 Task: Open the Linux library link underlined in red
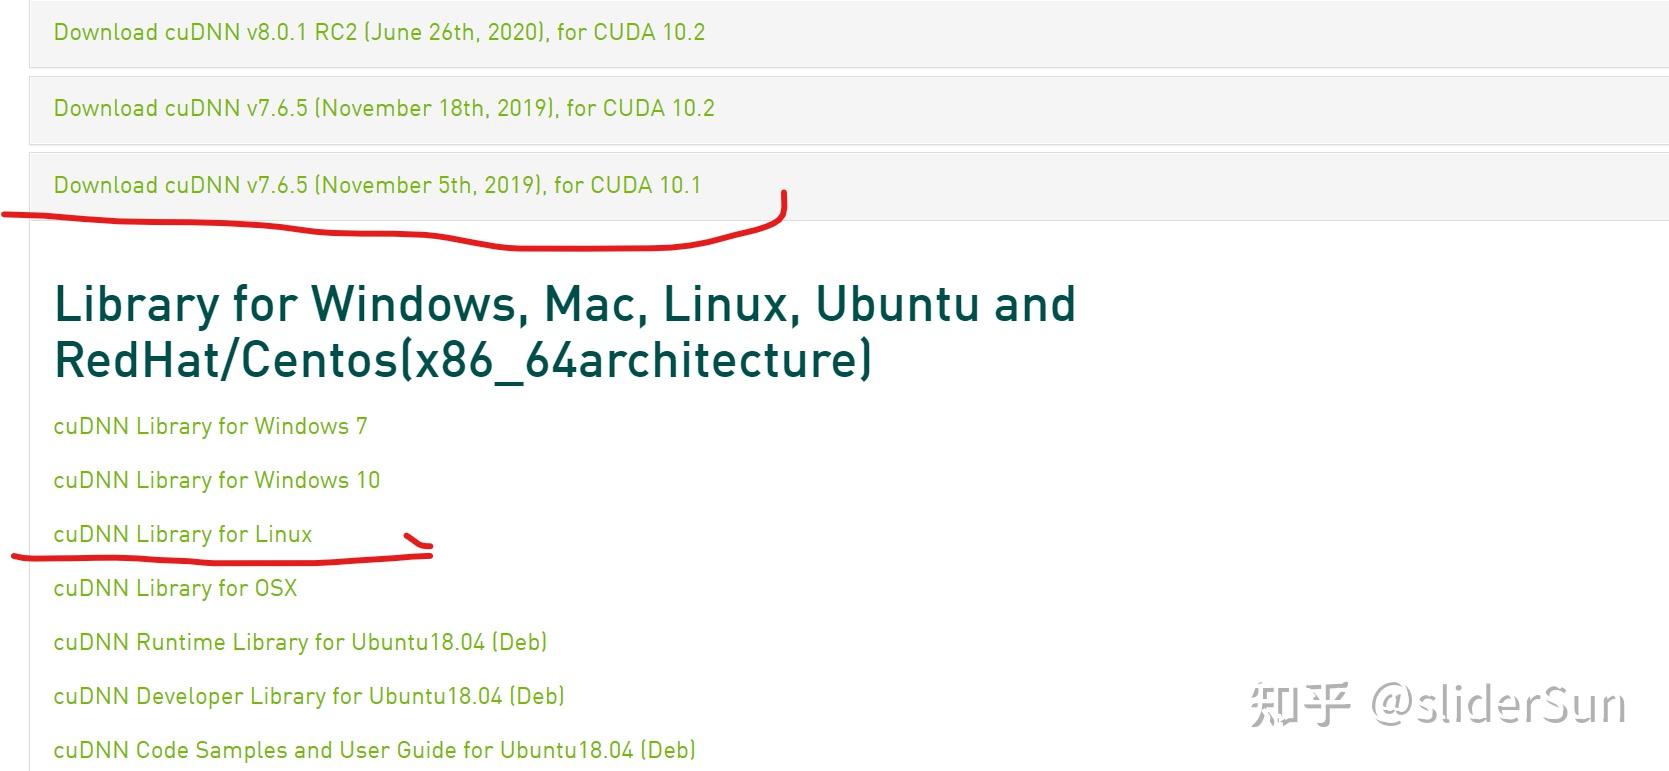tap(183, 534)
